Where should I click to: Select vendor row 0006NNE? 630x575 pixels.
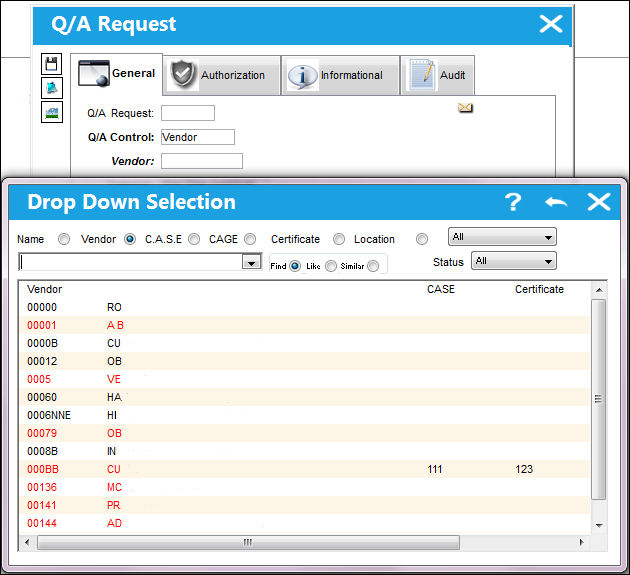click(305, 415)
